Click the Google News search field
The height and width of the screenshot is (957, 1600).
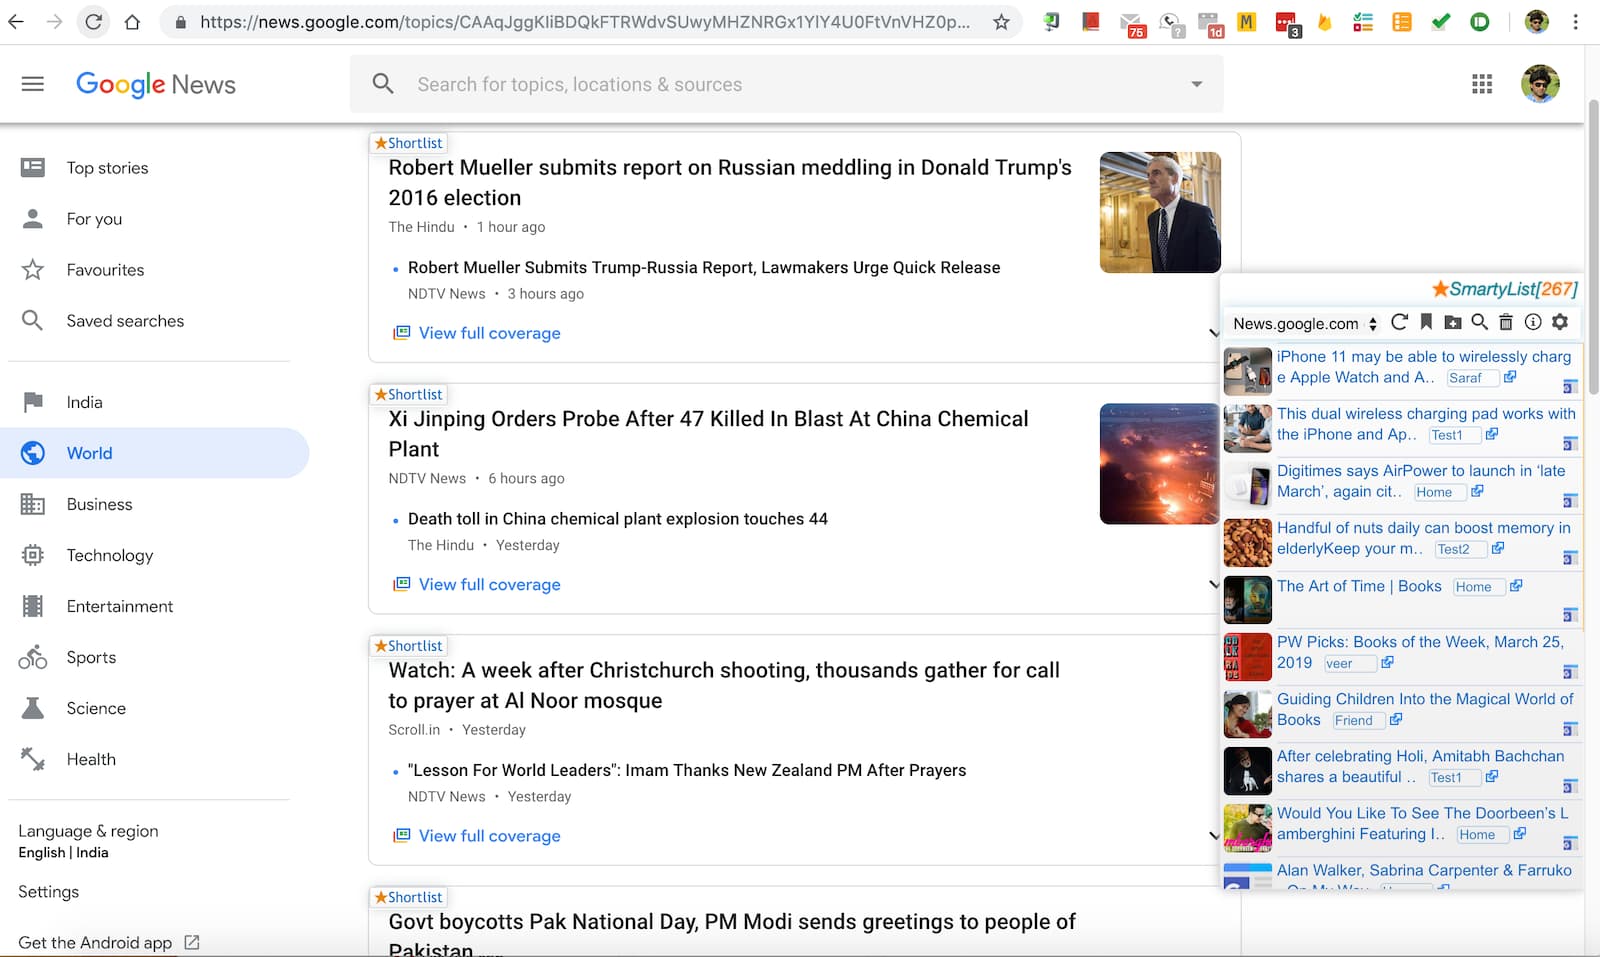click(780, 85)
